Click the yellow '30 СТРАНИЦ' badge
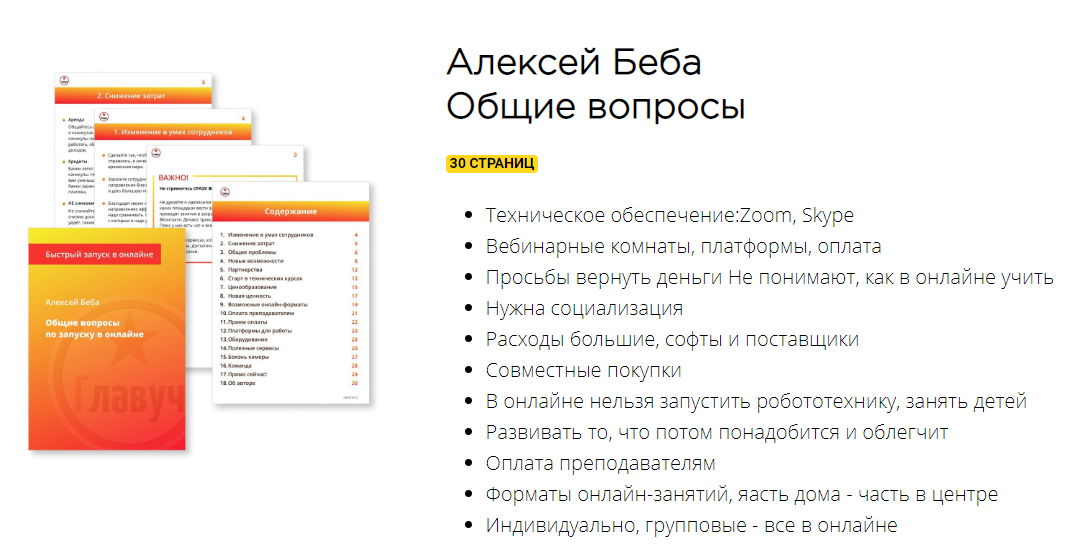This screenshot has width=1089, height=548. coord(492,163)
